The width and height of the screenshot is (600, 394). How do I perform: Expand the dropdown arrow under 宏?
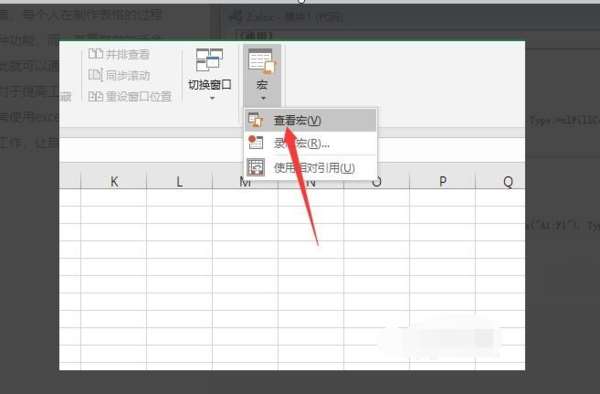coord(263,98)
